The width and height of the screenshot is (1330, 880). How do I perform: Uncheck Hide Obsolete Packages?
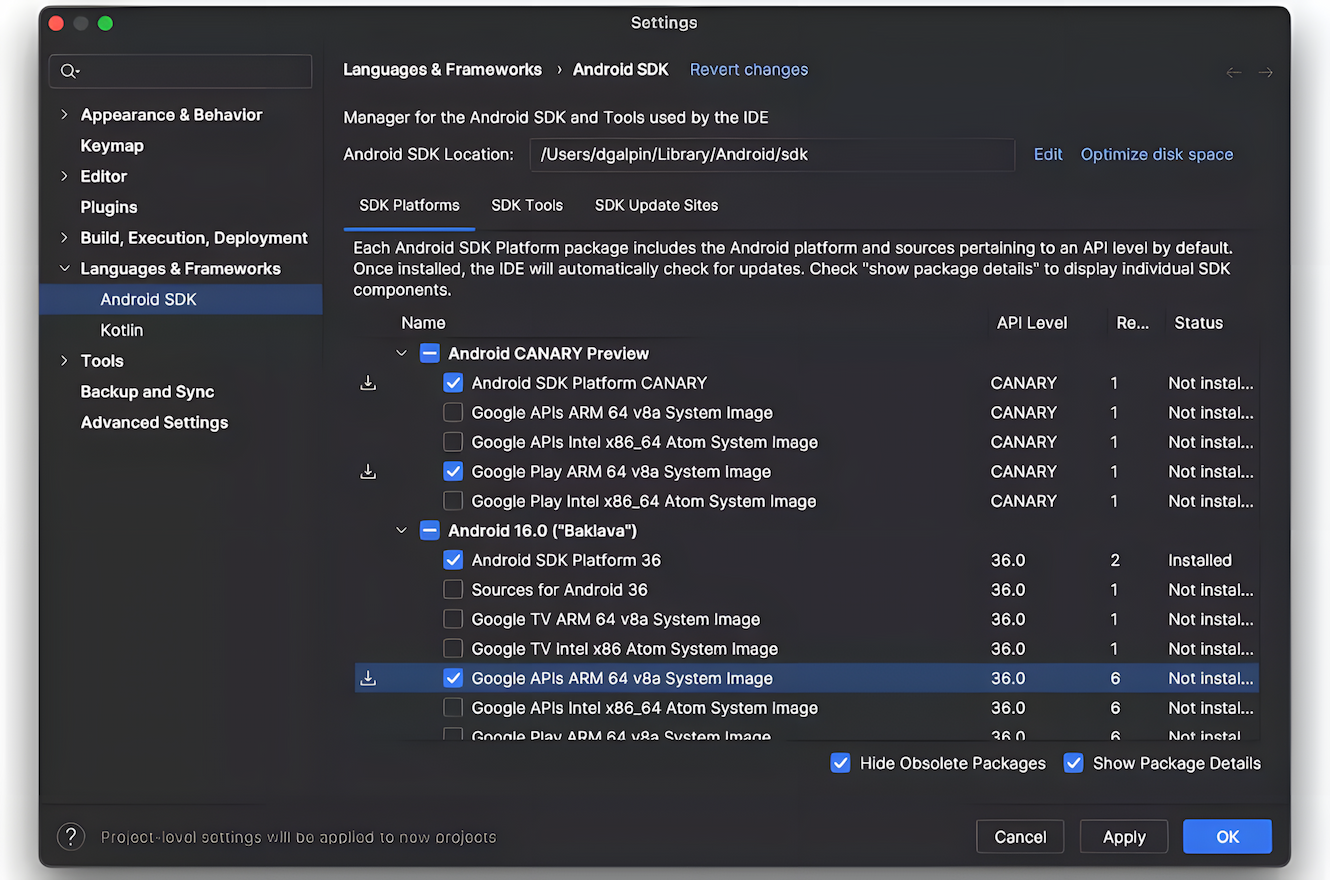click(x=841, y=763)
